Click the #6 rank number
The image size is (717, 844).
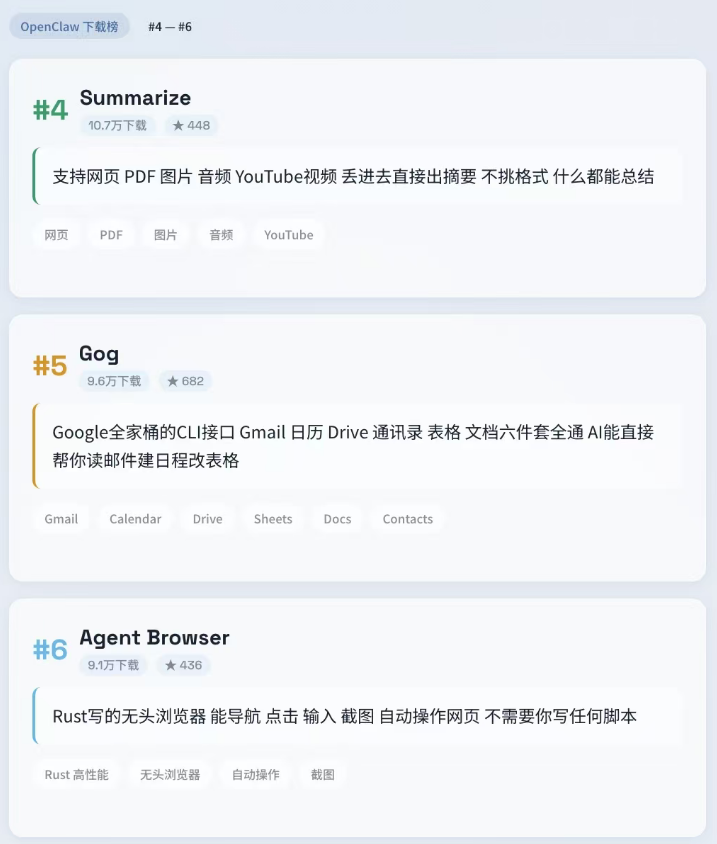(50, 651)
